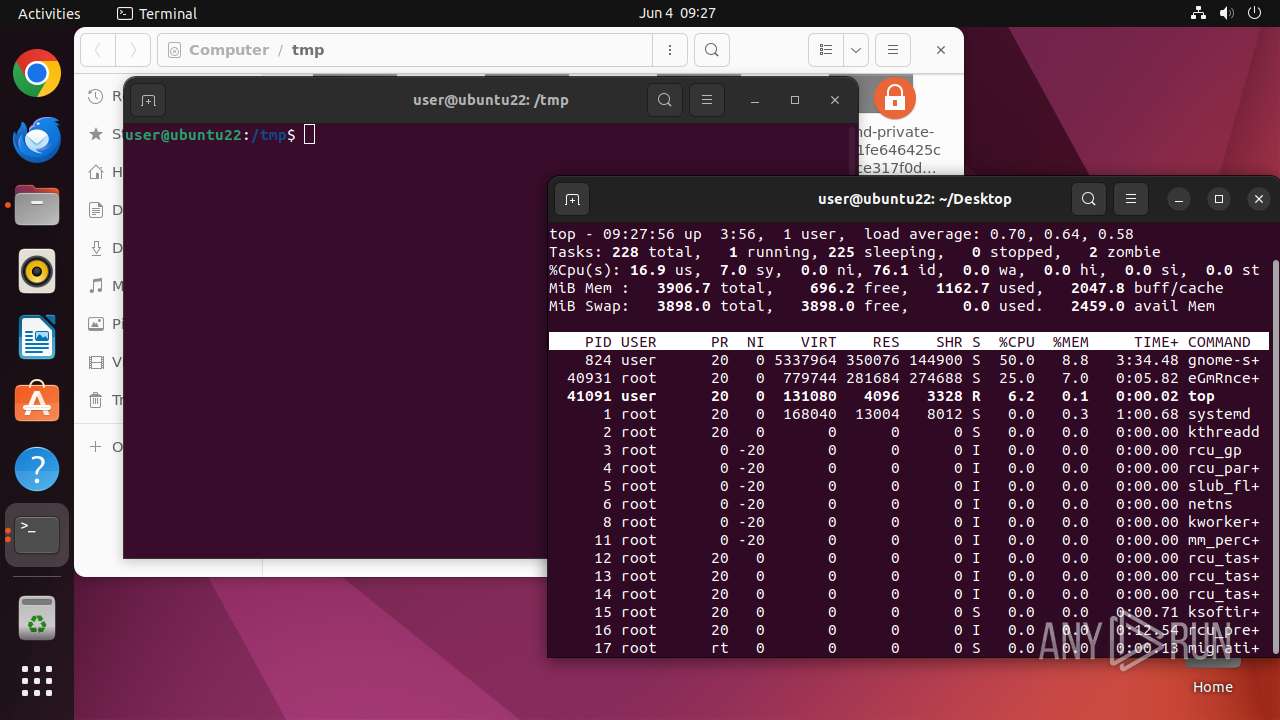Click search icon in the /tmp terminal

click(x=665, y=100)
